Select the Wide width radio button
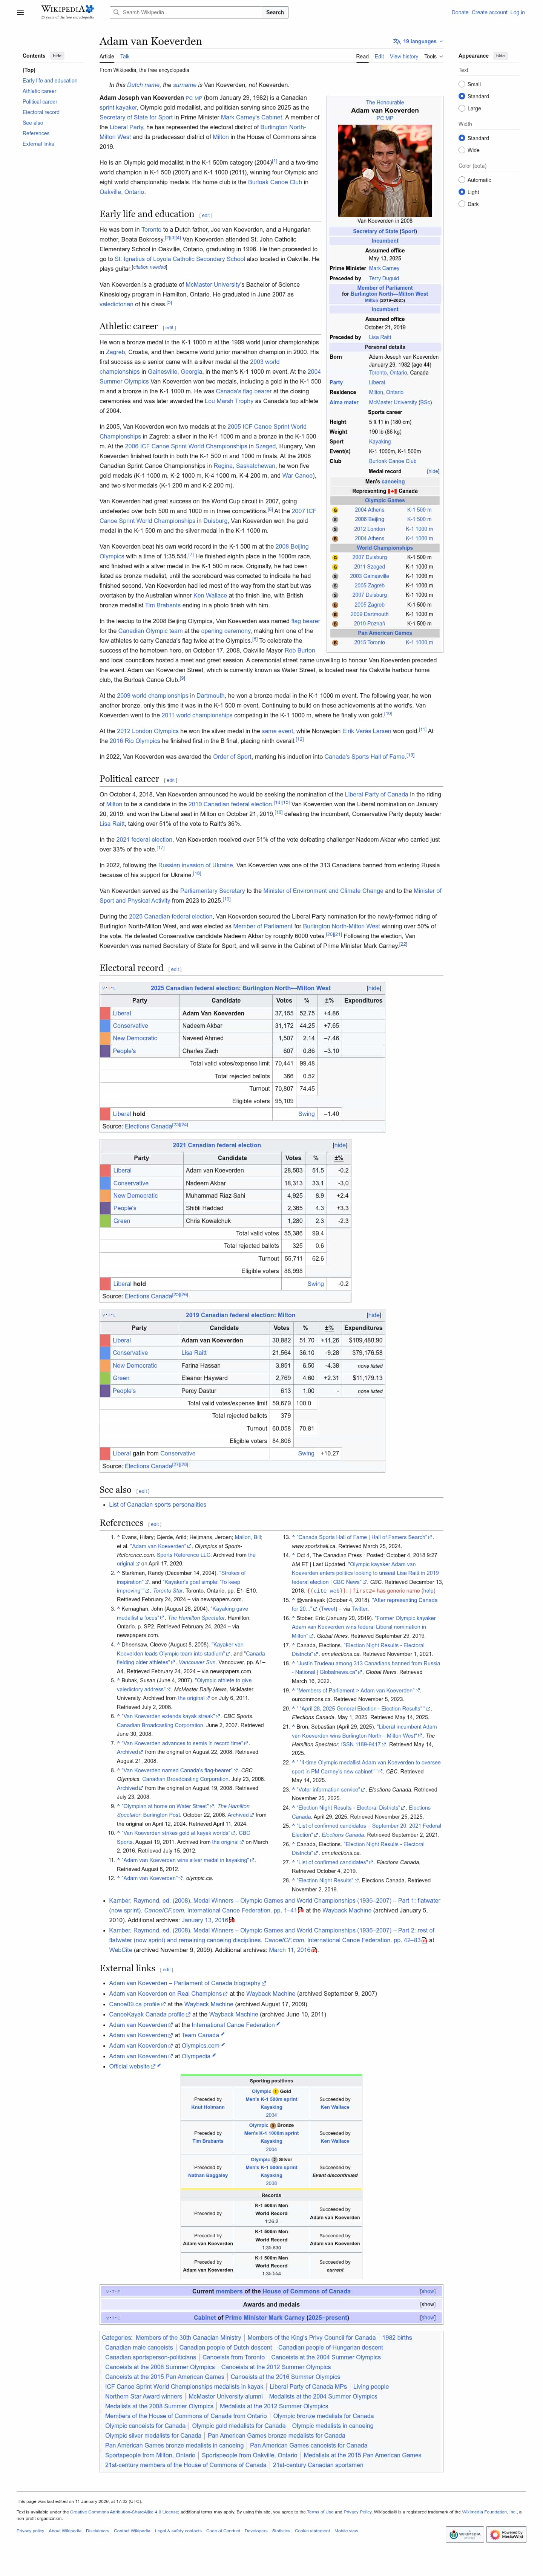 [462, 150]
